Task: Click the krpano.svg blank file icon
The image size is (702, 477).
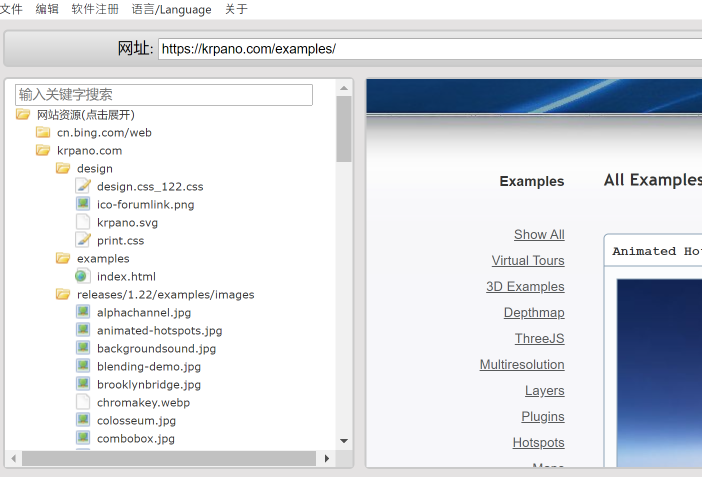Action: point(84,222)
